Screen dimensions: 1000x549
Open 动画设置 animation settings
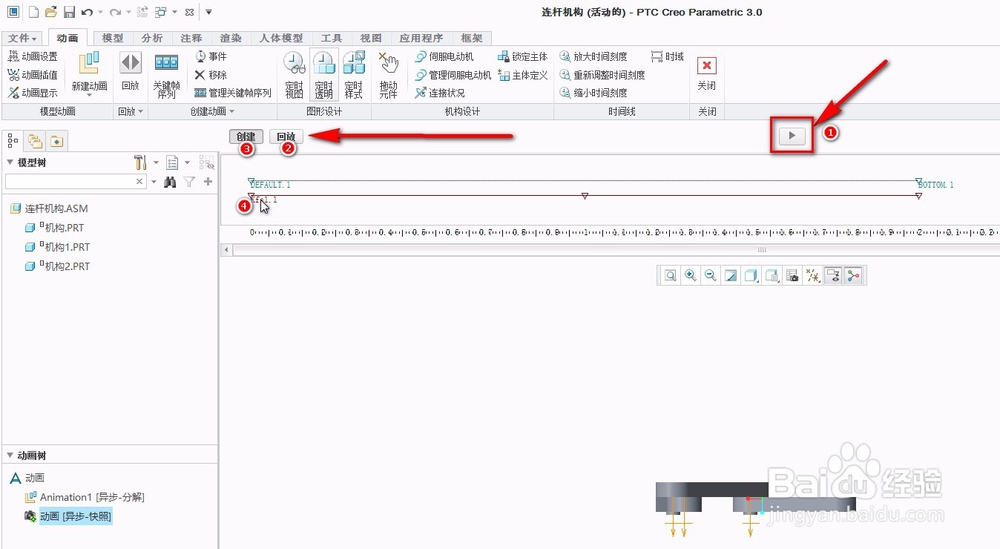[x=33, y=57]
